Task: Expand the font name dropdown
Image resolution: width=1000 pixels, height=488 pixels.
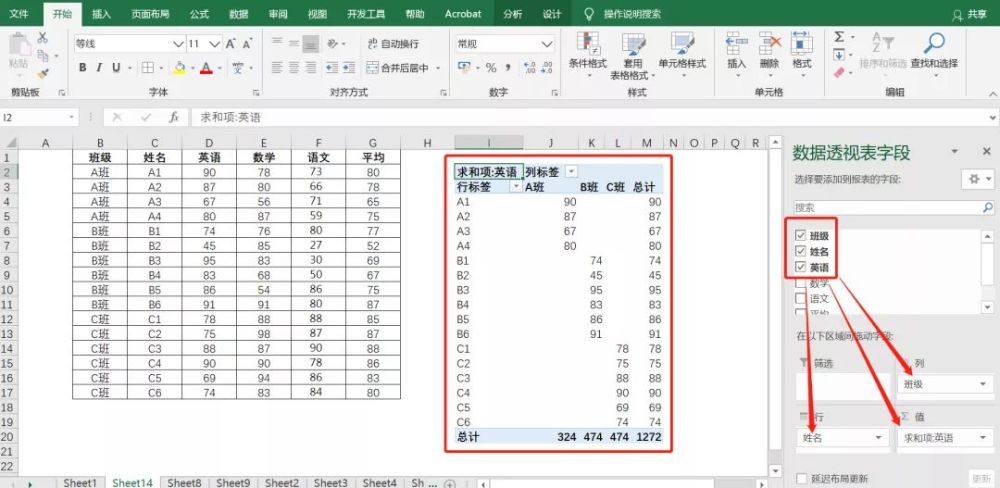Action: [x=178, y=44]
